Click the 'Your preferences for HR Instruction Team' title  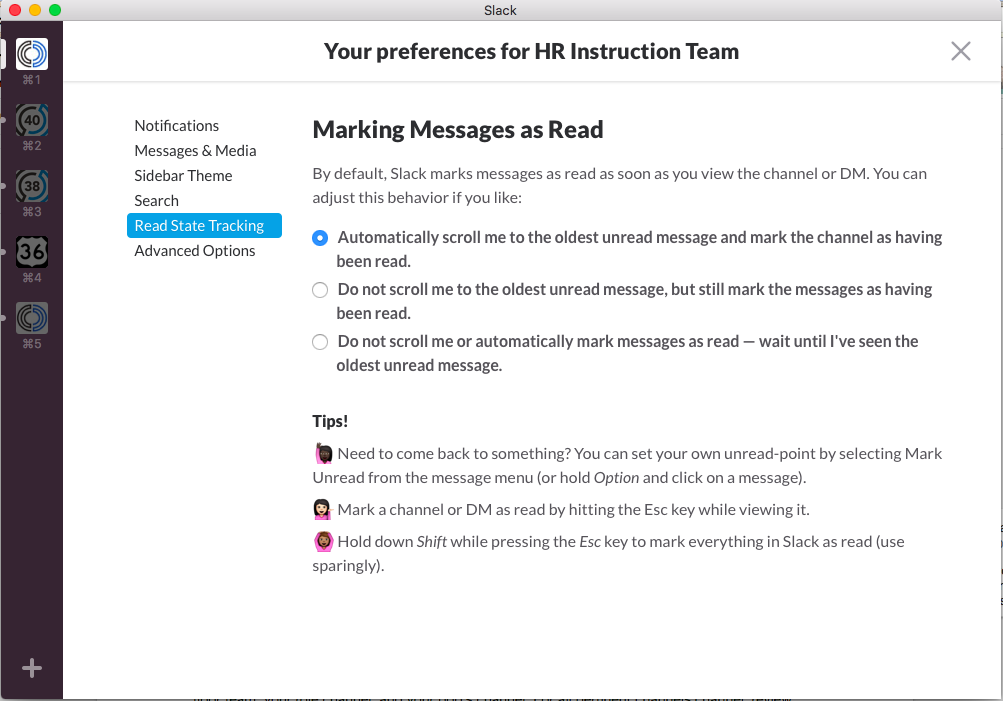click(x=531, y=51)
